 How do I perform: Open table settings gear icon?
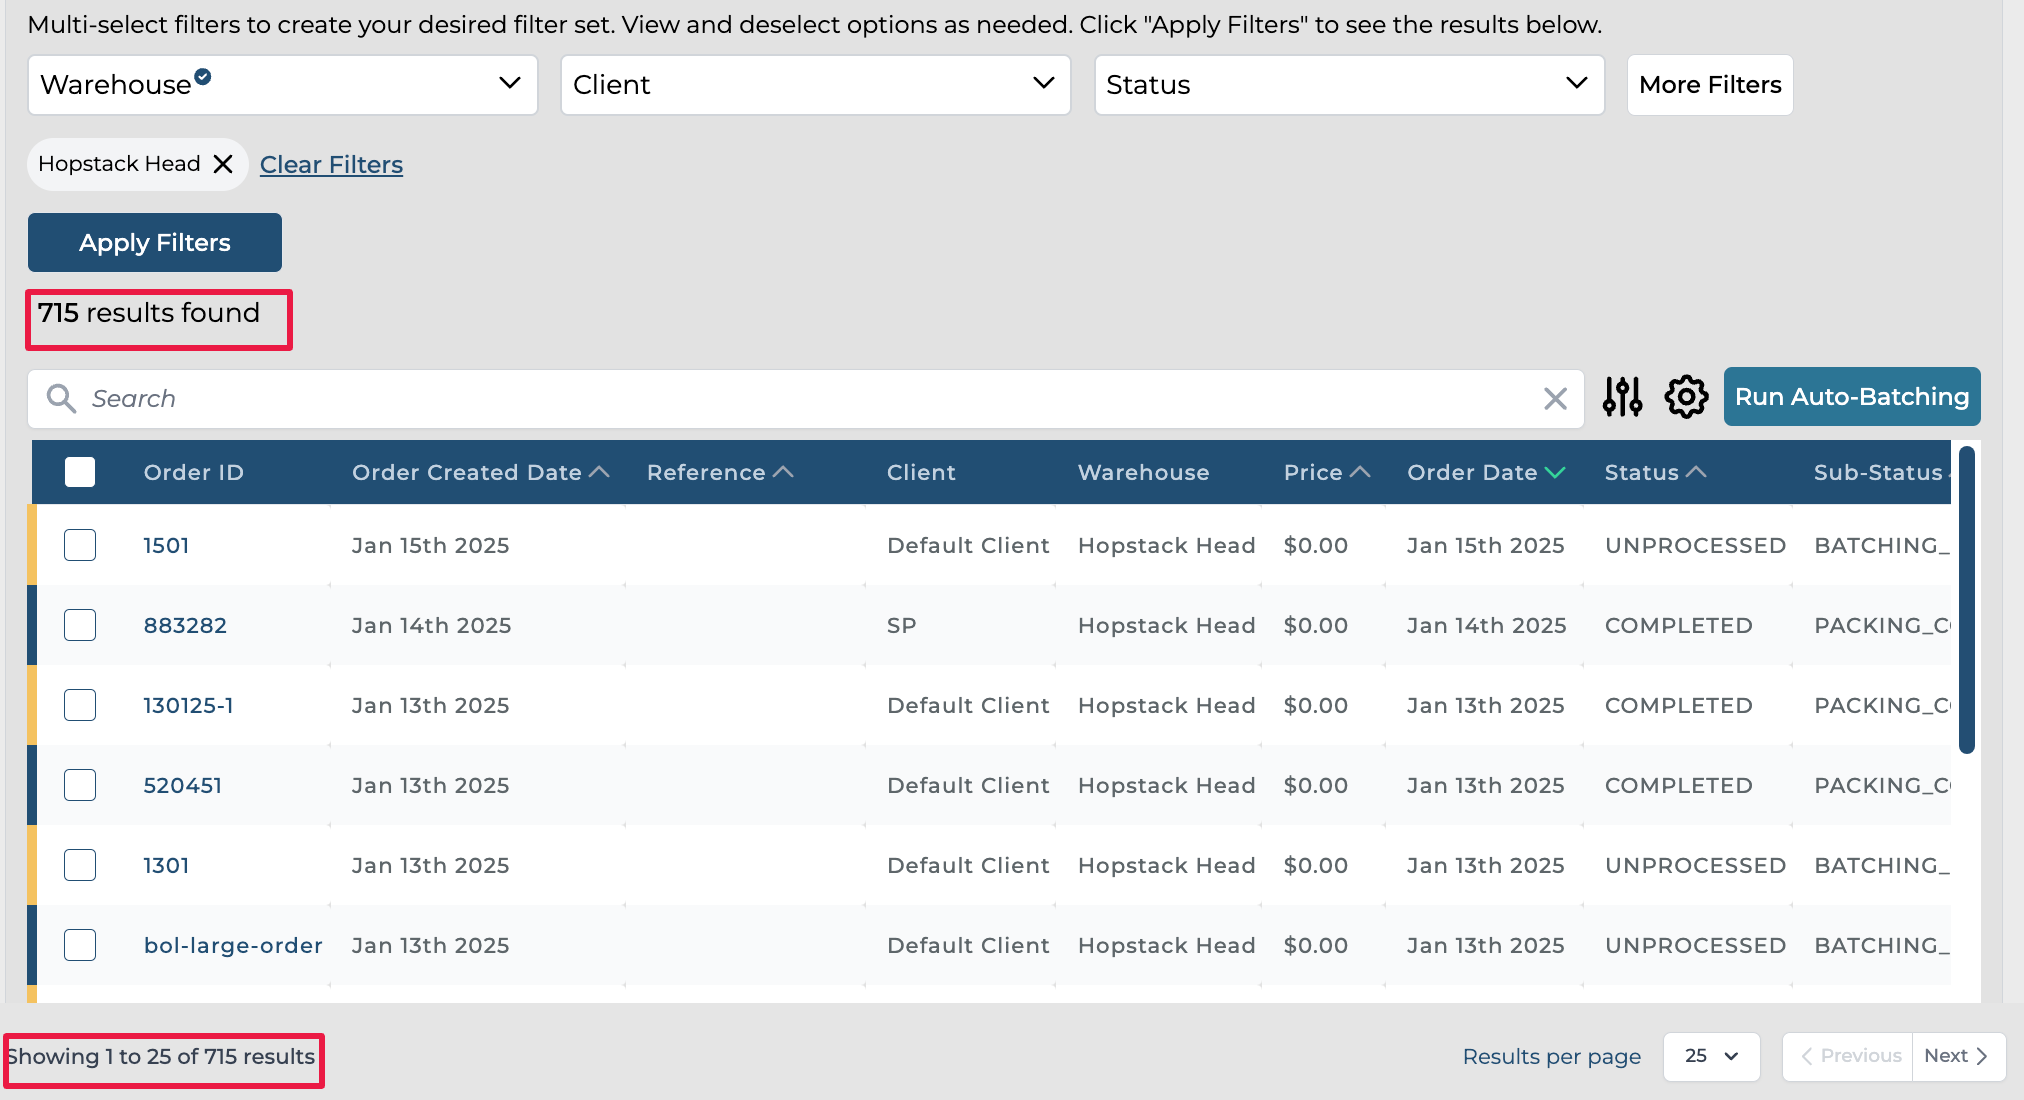tap(1686, 397)
